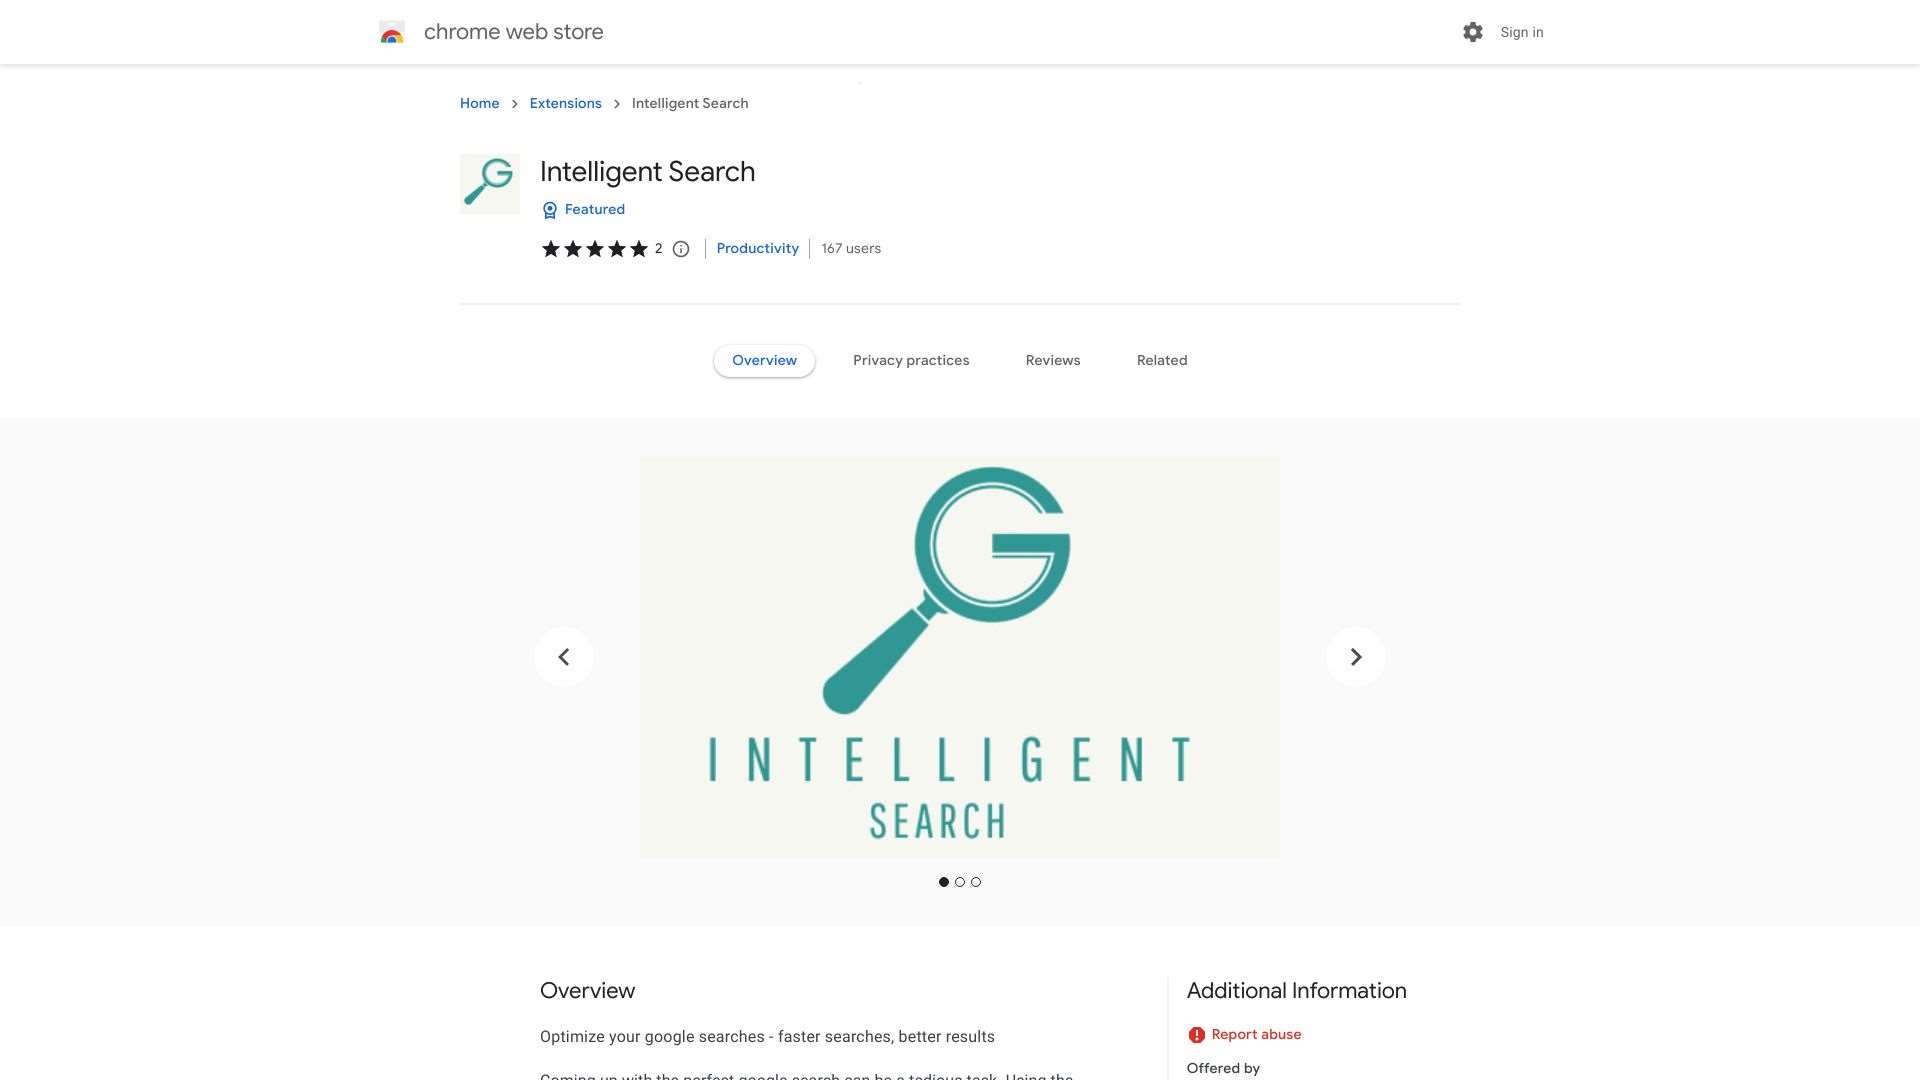Click the Intelligent Search extension icon
This screenshot has height=1080, width=1920.
click(489, 183)
